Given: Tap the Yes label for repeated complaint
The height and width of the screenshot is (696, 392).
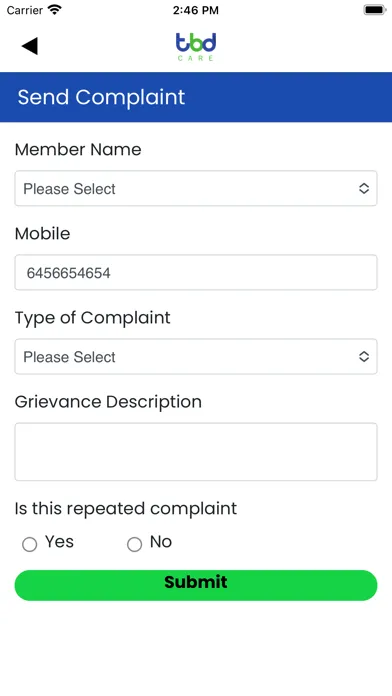Looking at the screenshot, I should coord(59,542).
